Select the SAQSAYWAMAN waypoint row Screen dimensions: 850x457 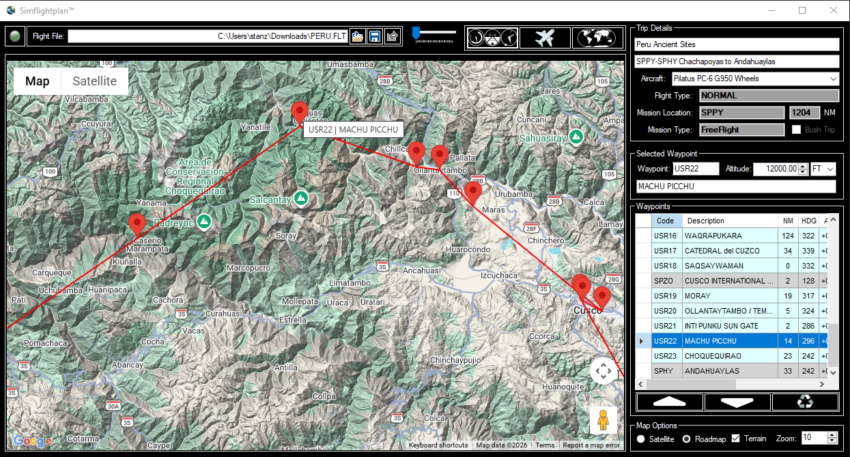pos(732,266)
